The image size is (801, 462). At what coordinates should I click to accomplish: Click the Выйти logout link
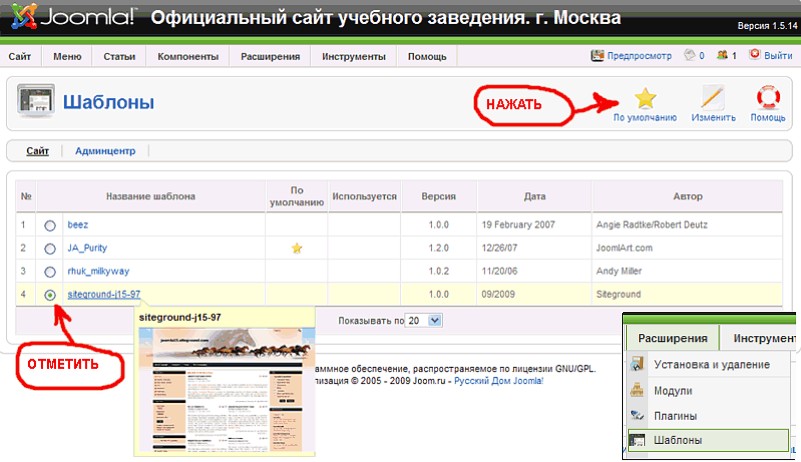click(x=778, y=55)
